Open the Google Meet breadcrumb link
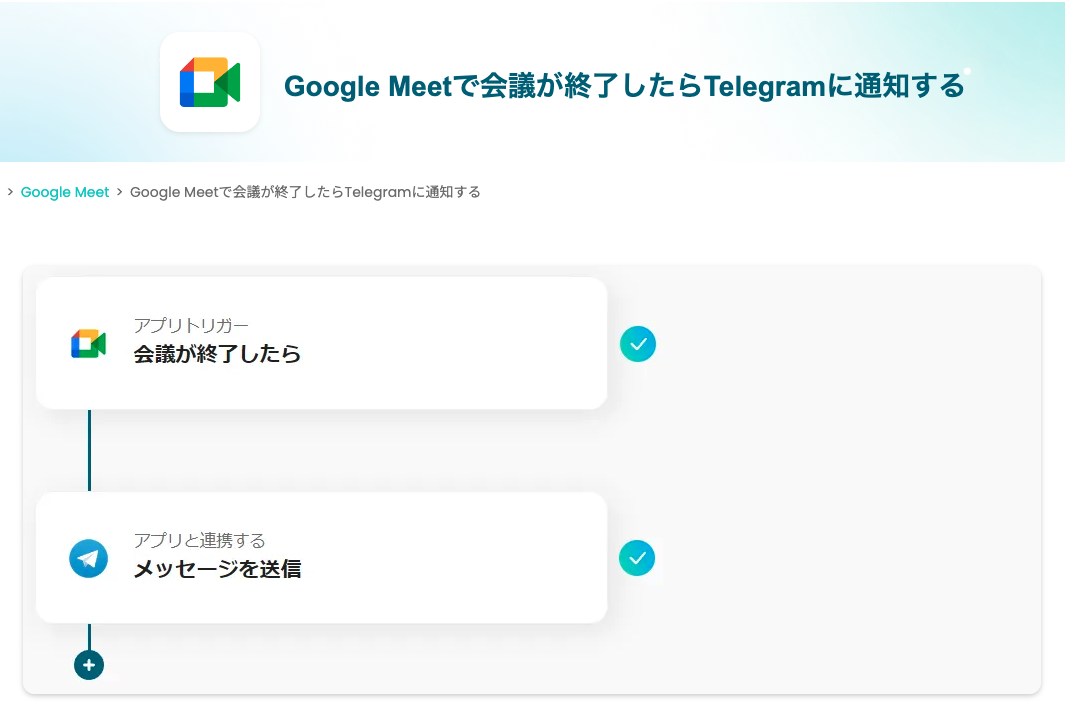 (65, 192)
